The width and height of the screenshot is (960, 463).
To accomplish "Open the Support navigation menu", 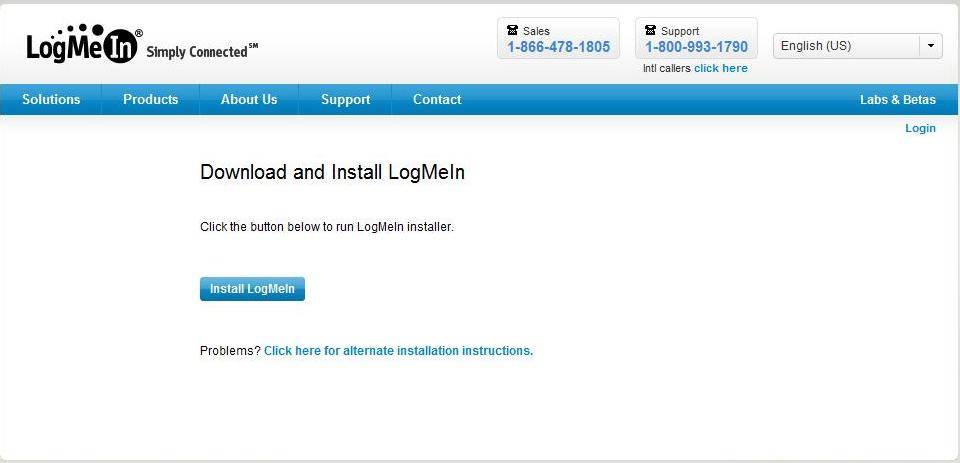I will click(x=345, y=100).
